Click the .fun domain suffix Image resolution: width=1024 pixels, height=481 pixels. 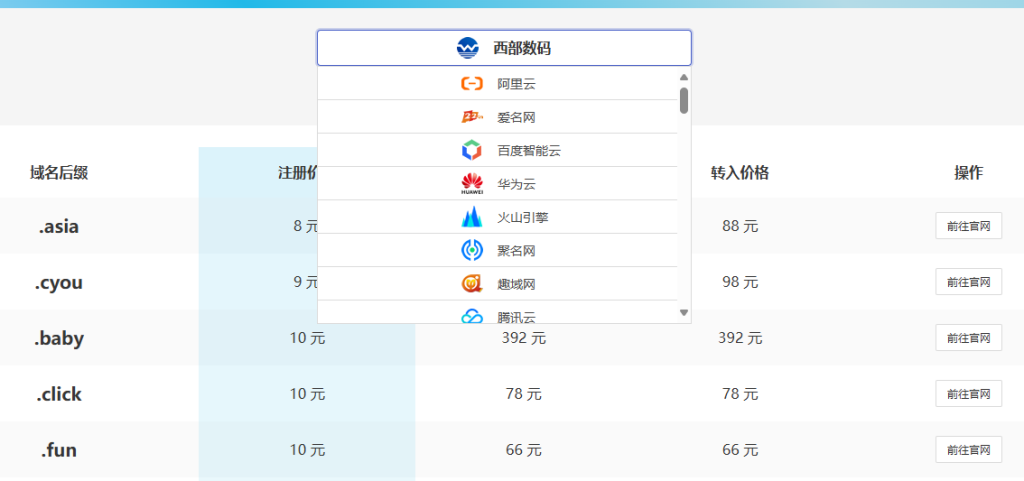click(x=59, y=450)
